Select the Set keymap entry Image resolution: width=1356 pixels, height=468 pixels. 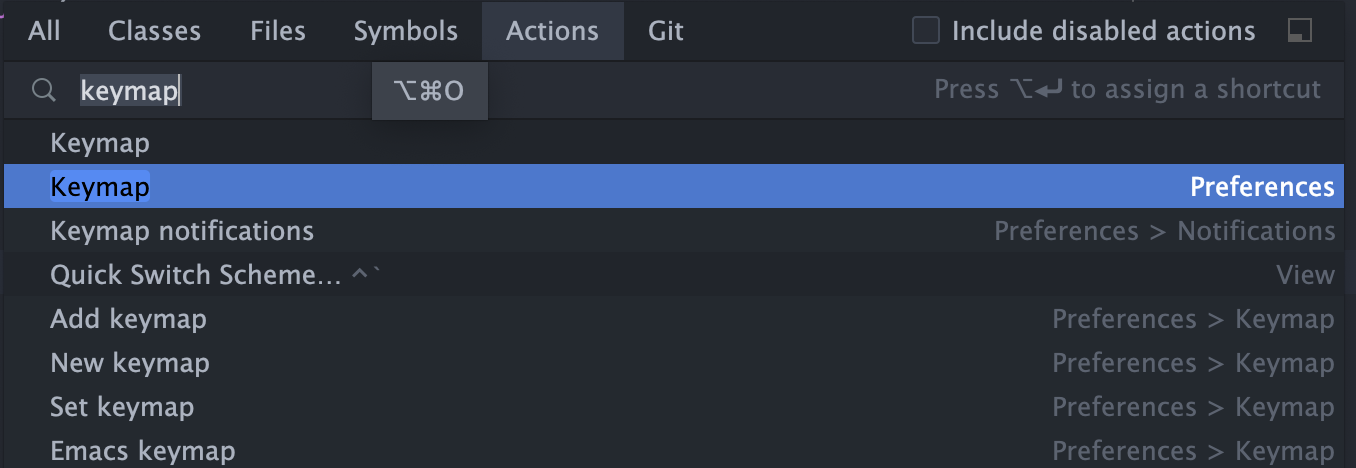point(122,407)
